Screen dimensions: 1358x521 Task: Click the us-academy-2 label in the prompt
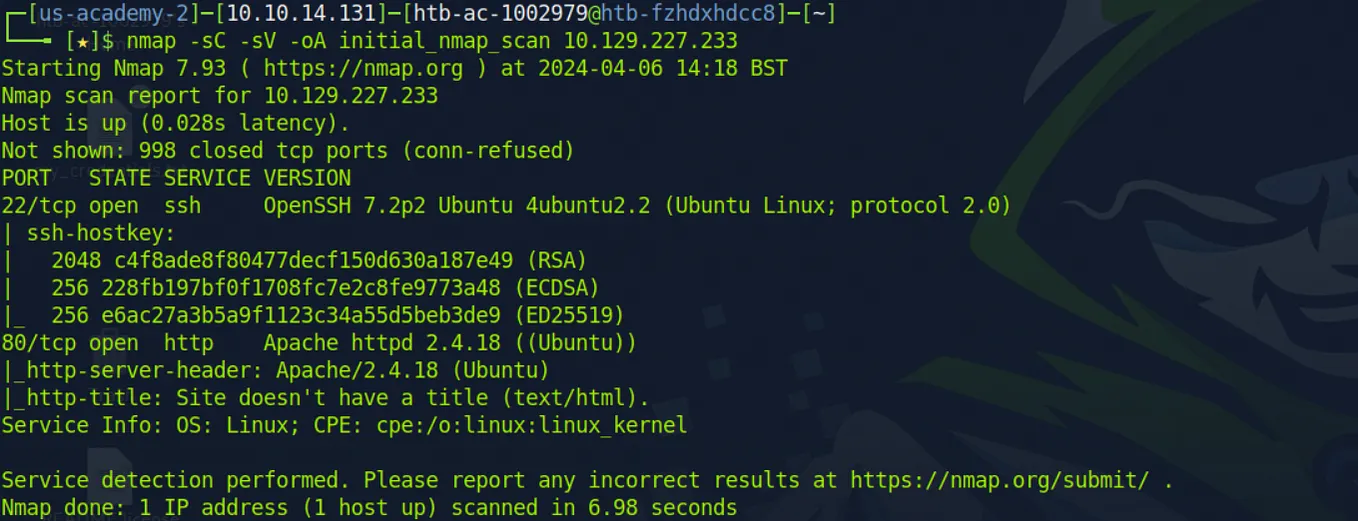[x=105, y=15]
